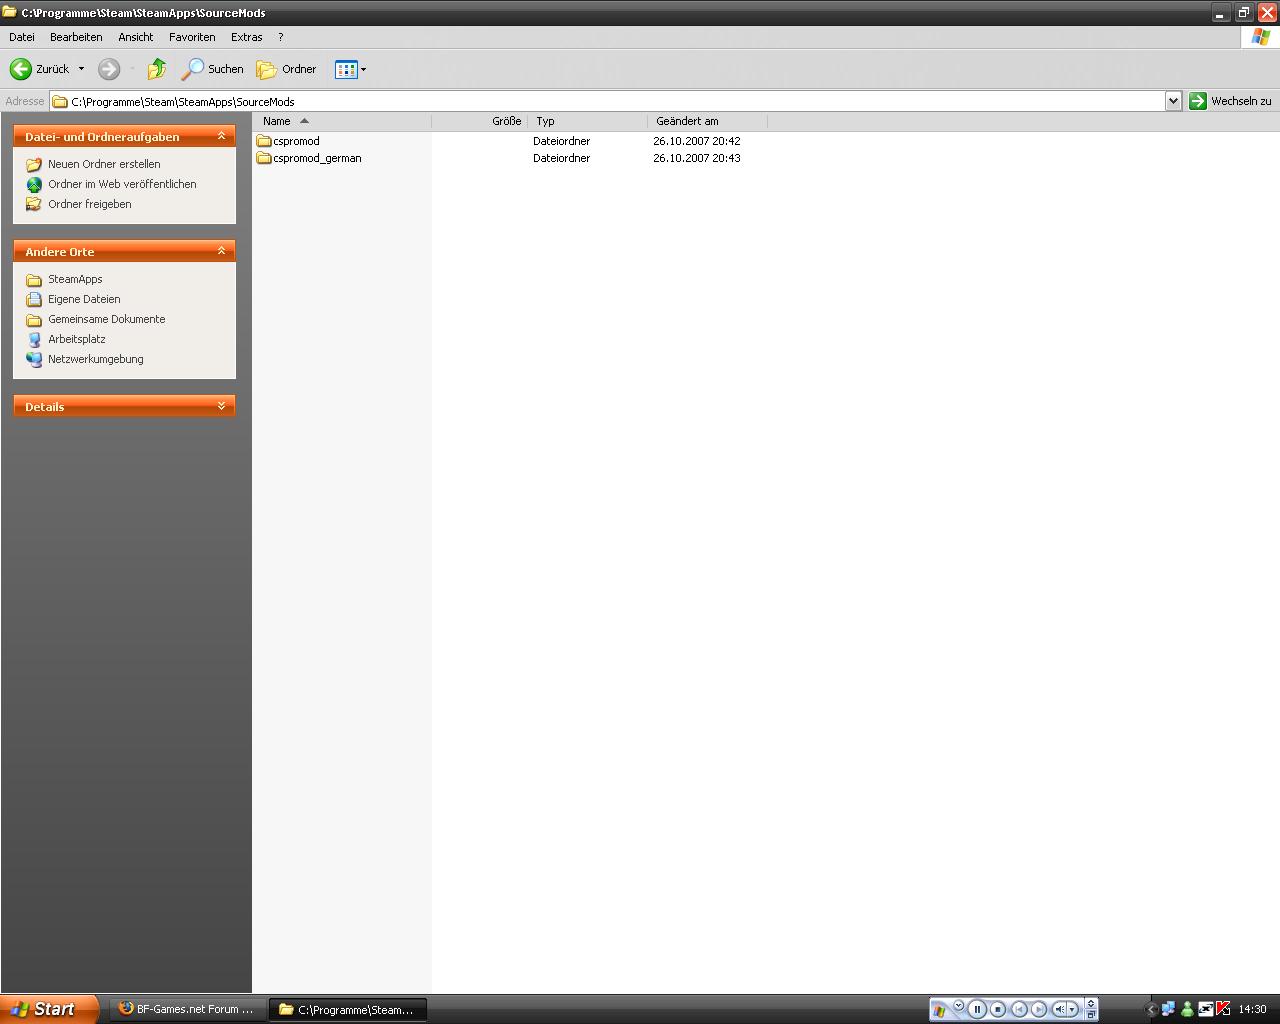Skip to previous track in media toolbar
This screenshot has width=1280, height=1024.
[1019, 1009]
